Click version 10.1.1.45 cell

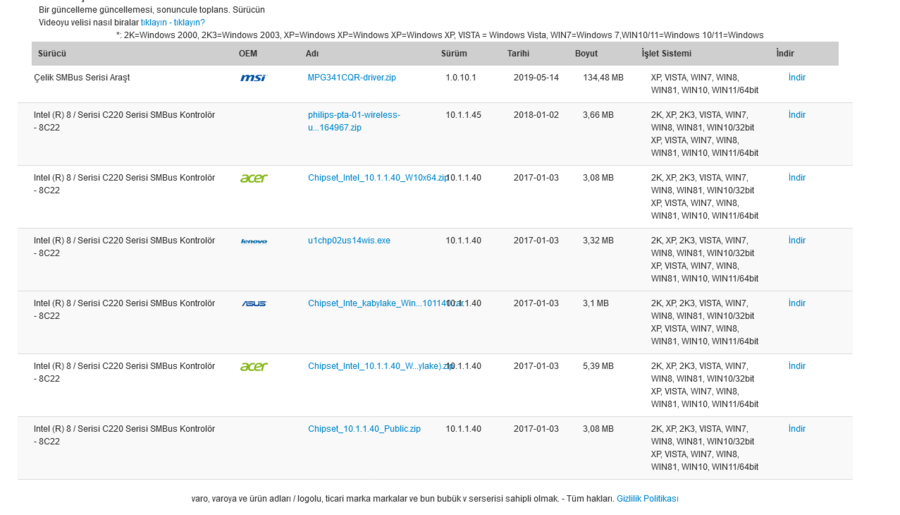(463, 115)
